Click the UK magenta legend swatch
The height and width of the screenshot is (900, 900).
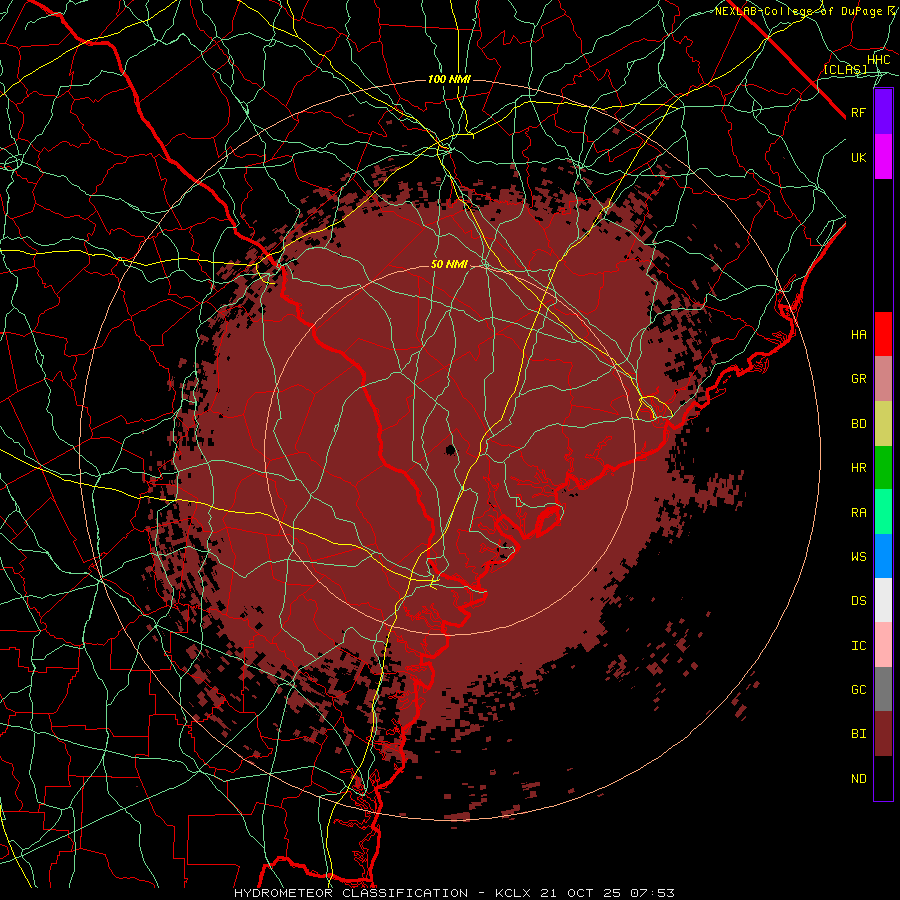click(x=883, y=157)
